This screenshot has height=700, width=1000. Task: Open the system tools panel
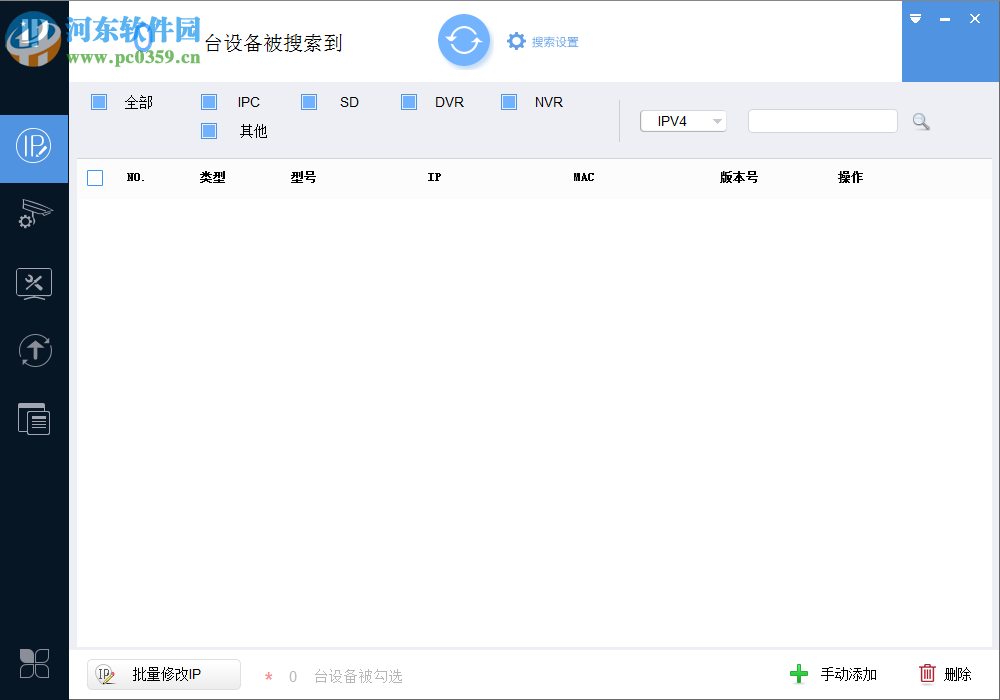[34, 284]
